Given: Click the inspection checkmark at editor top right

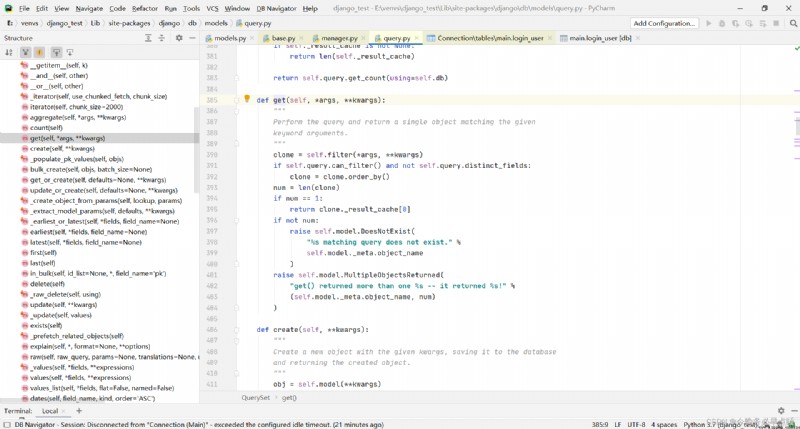Looking at the screenshot, I should tap(796, 48).
